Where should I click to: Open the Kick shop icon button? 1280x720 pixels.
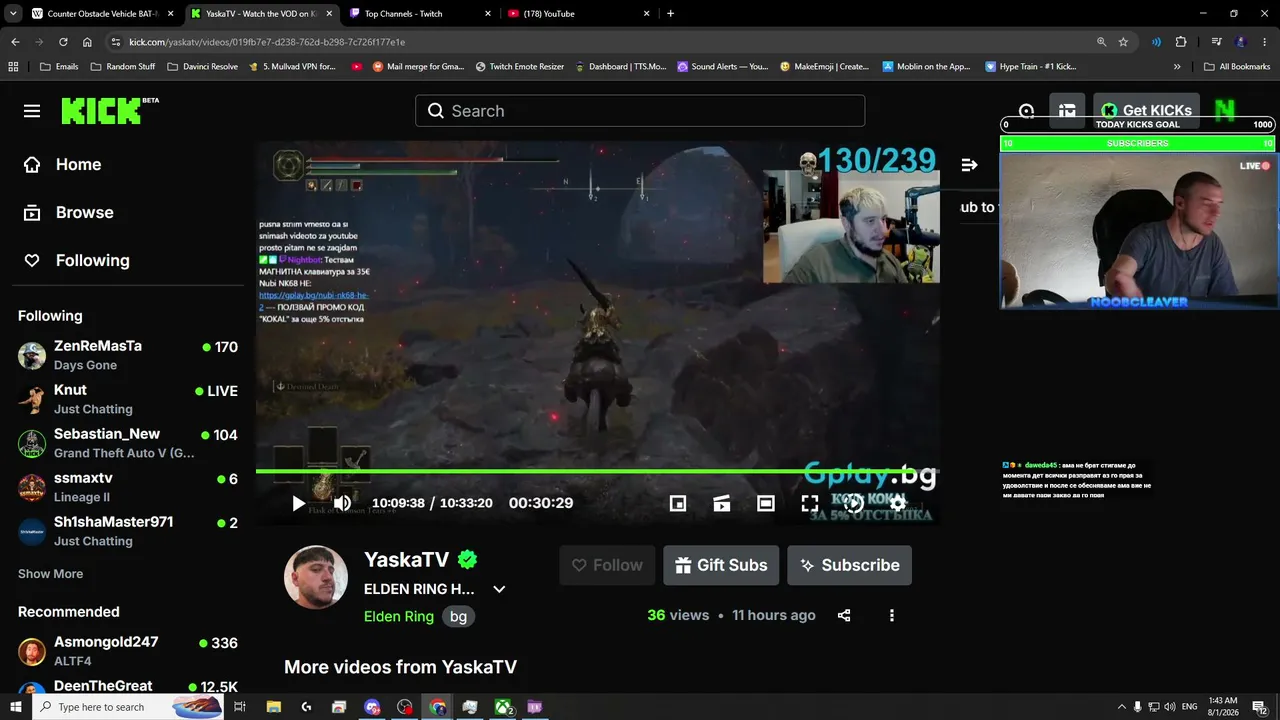(1067, 111)
